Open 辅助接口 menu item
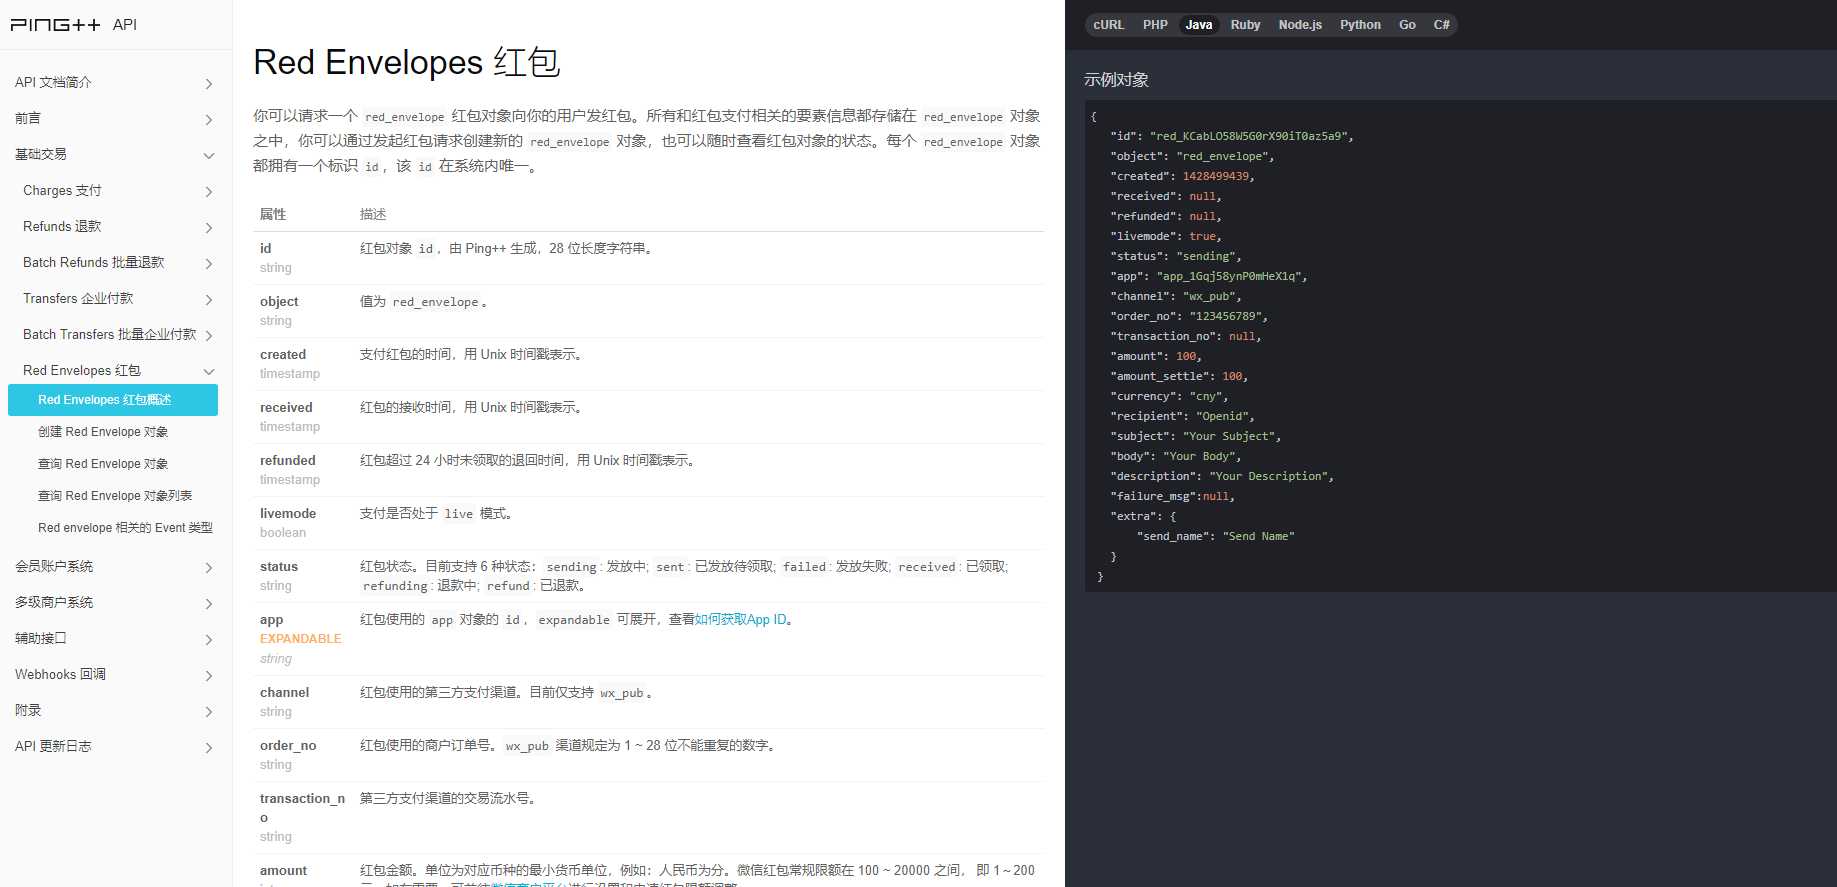 pyautogui.click(x=41, y=638)
